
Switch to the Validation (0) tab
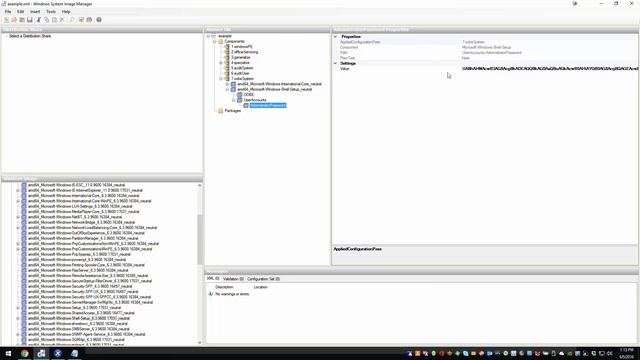pos(233,279)
